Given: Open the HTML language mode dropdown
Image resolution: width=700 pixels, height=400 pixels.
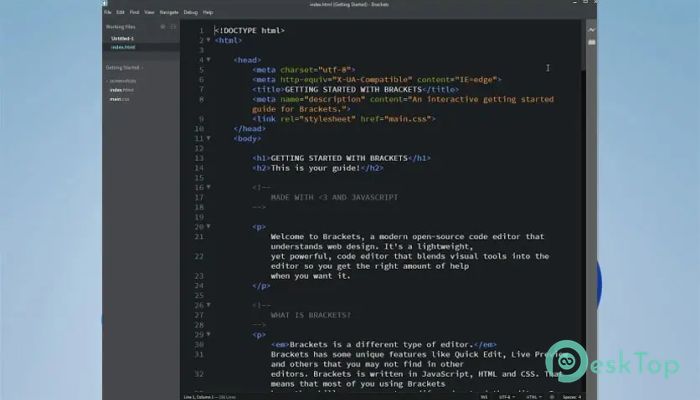Looking at the screenshot, I should pyautogui.click(x=533, y=396).
